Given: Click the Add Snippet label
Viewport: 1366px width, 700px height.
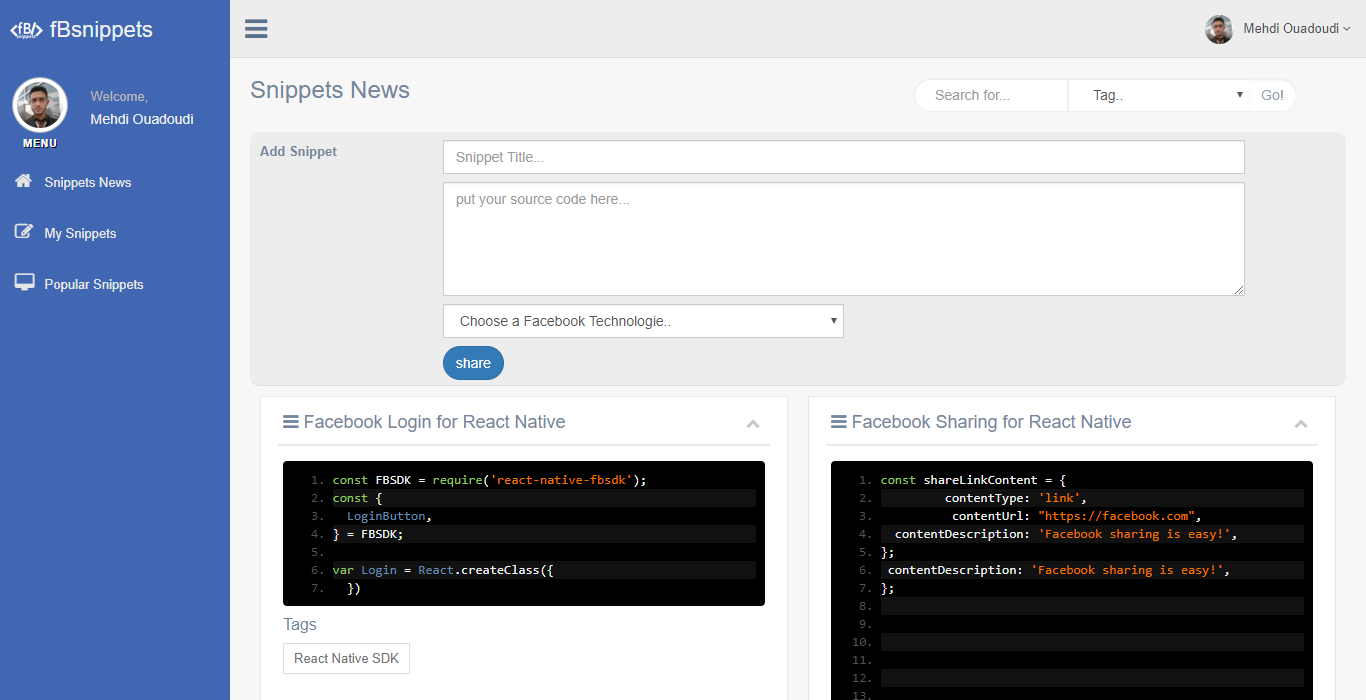Looking at the screenshot, I should coord(298,152).
